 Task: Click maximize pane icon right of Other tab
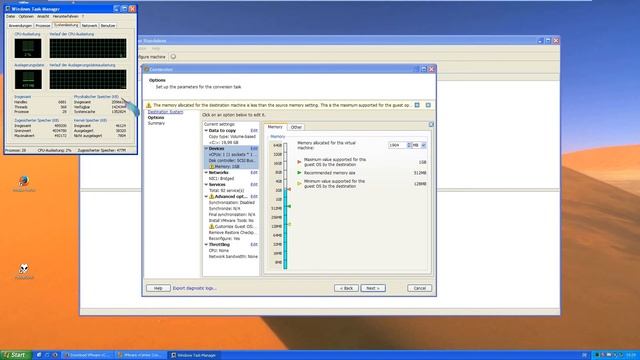coord(431,124)
